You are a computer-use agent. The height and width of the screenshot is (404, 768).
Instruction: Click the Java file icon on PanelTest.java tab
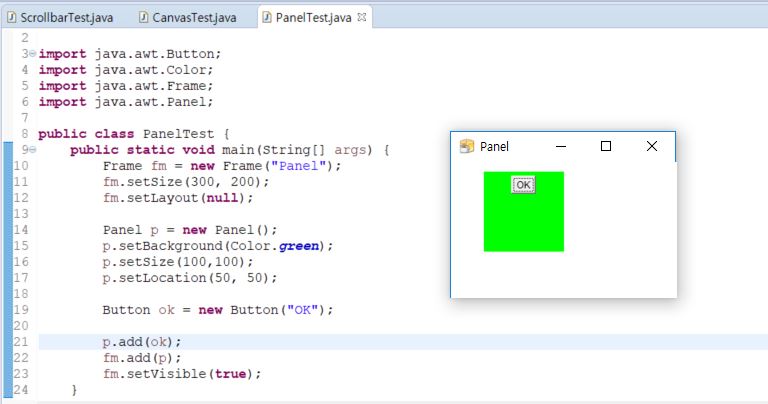point(267,18)
